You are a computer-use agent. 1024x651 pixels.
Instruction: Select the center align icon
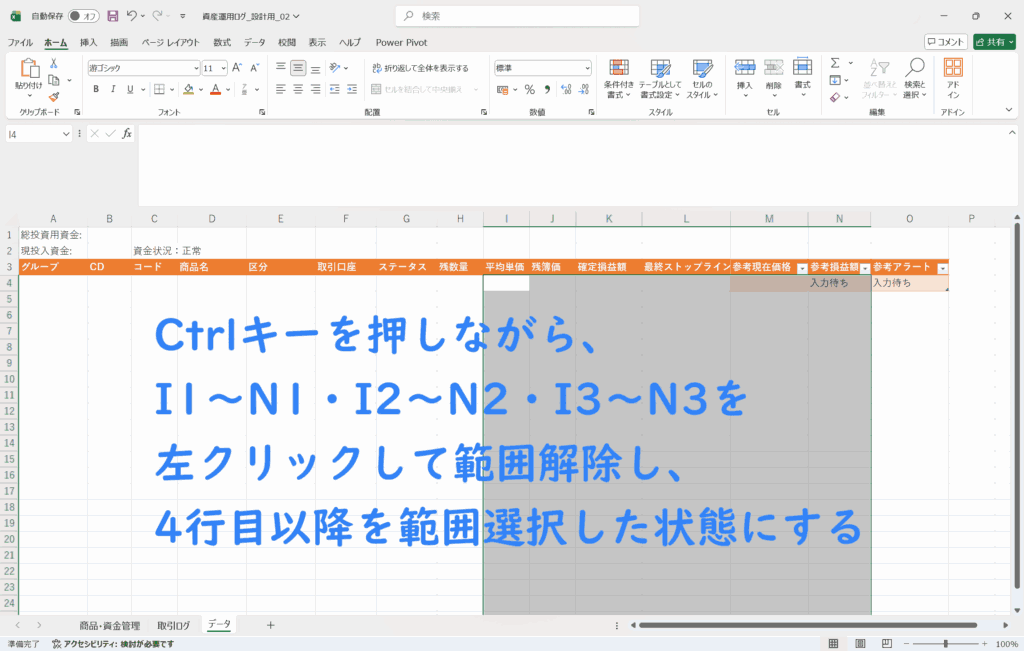pos(298,89)
